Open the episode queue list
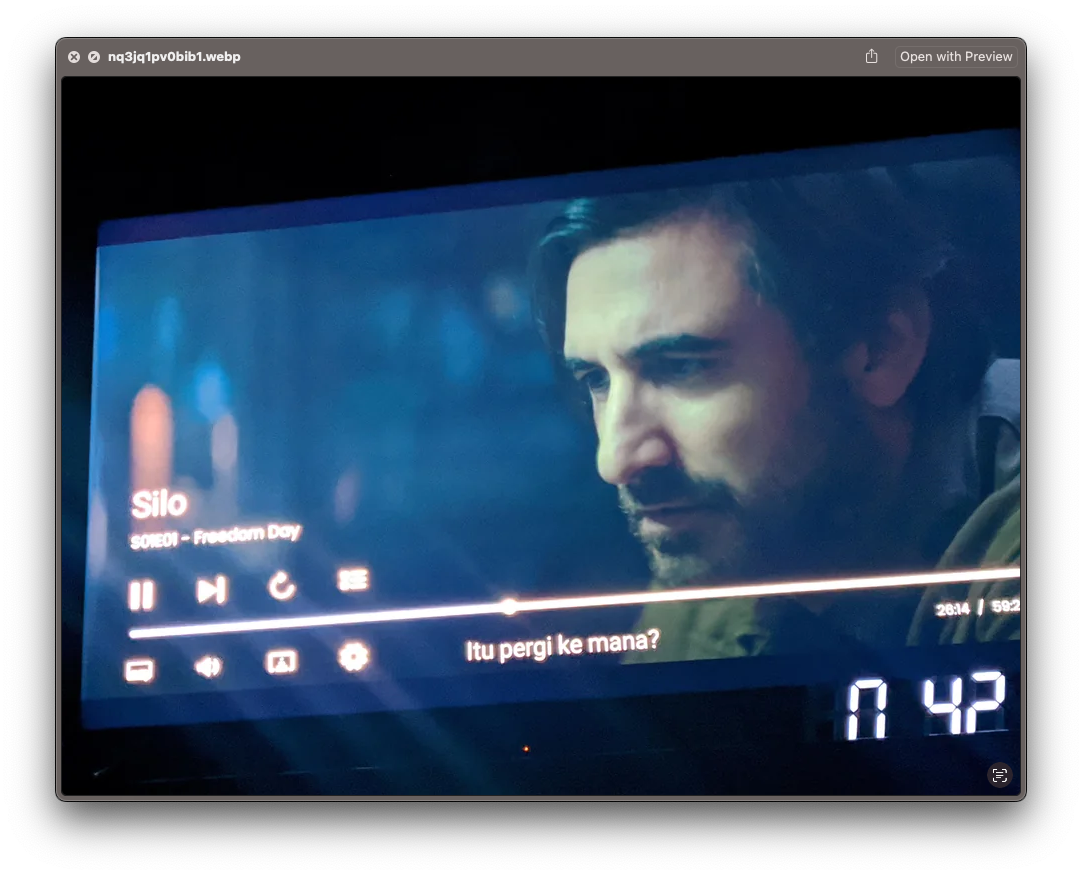The height and width of the screenshot is (875, 1082). point(353,580)
